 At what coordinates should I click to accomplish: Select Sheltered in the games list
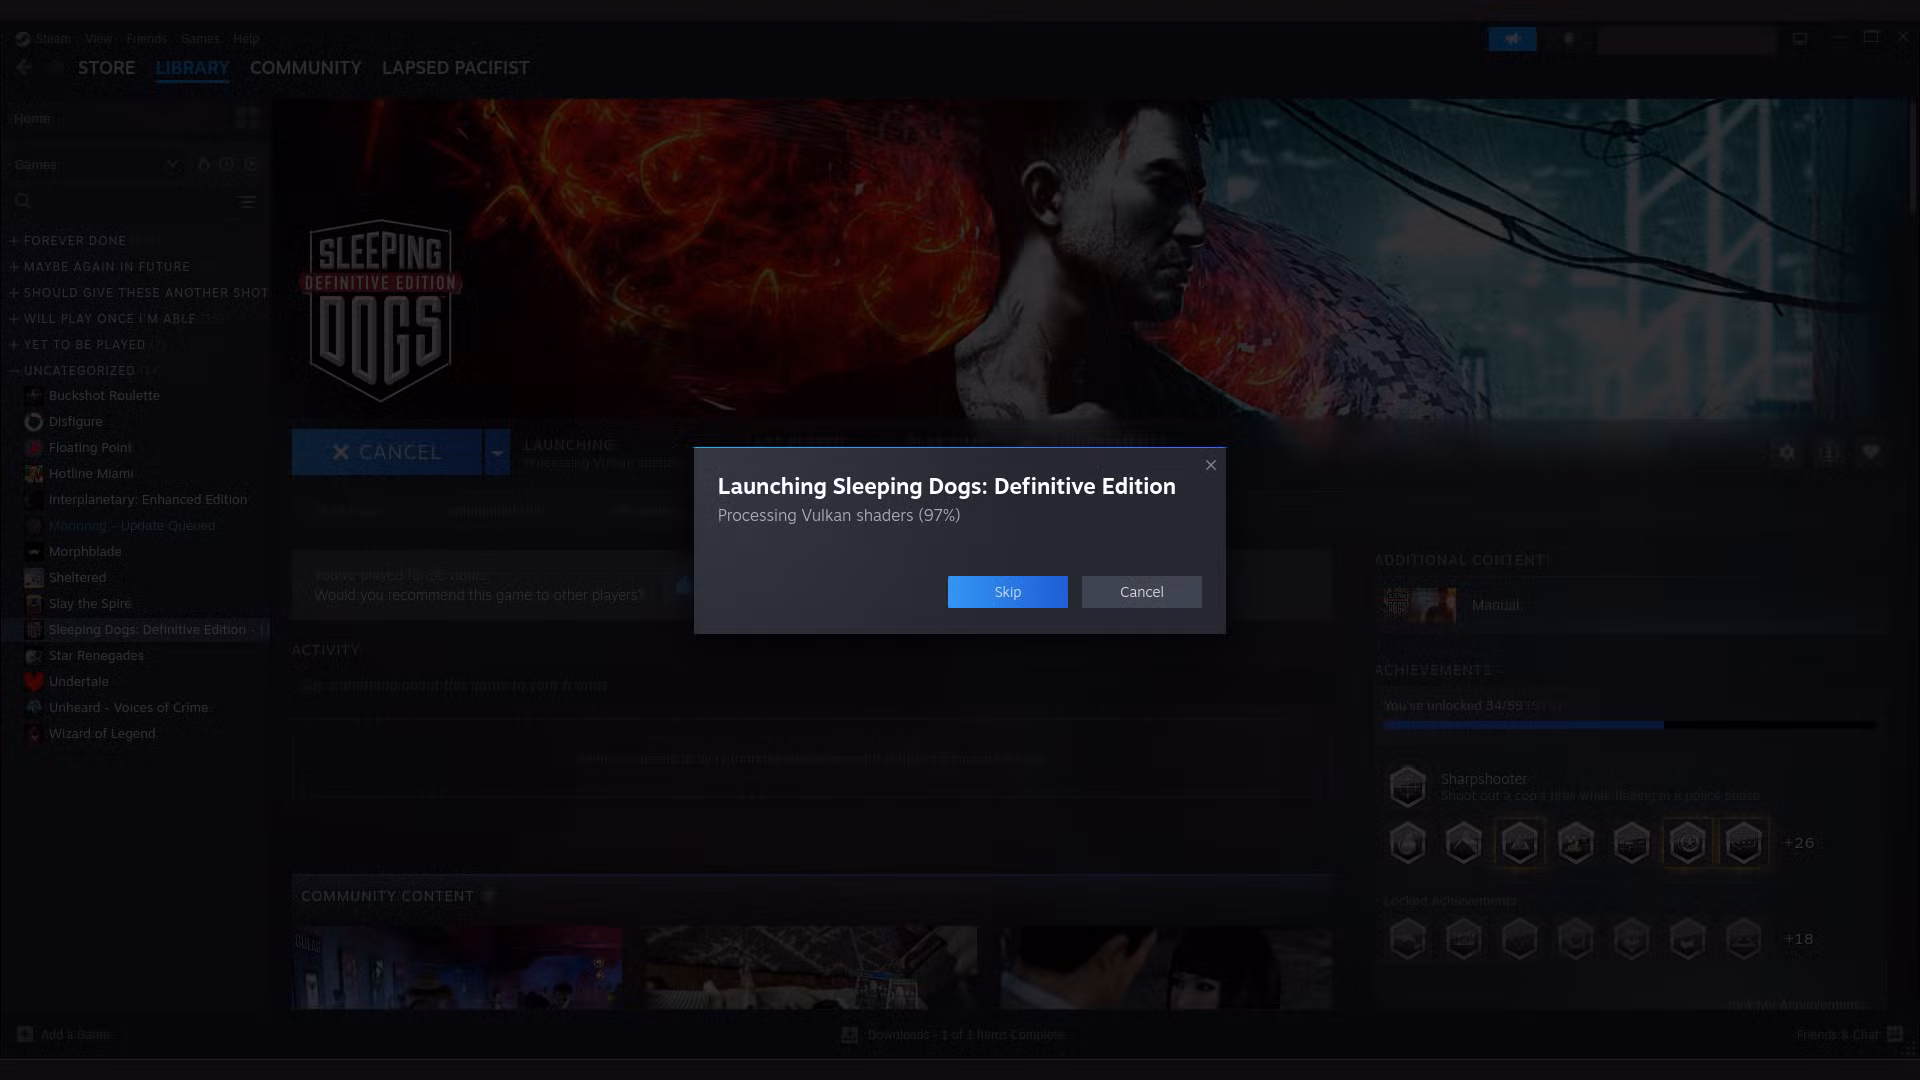click(x=77, y=577)
